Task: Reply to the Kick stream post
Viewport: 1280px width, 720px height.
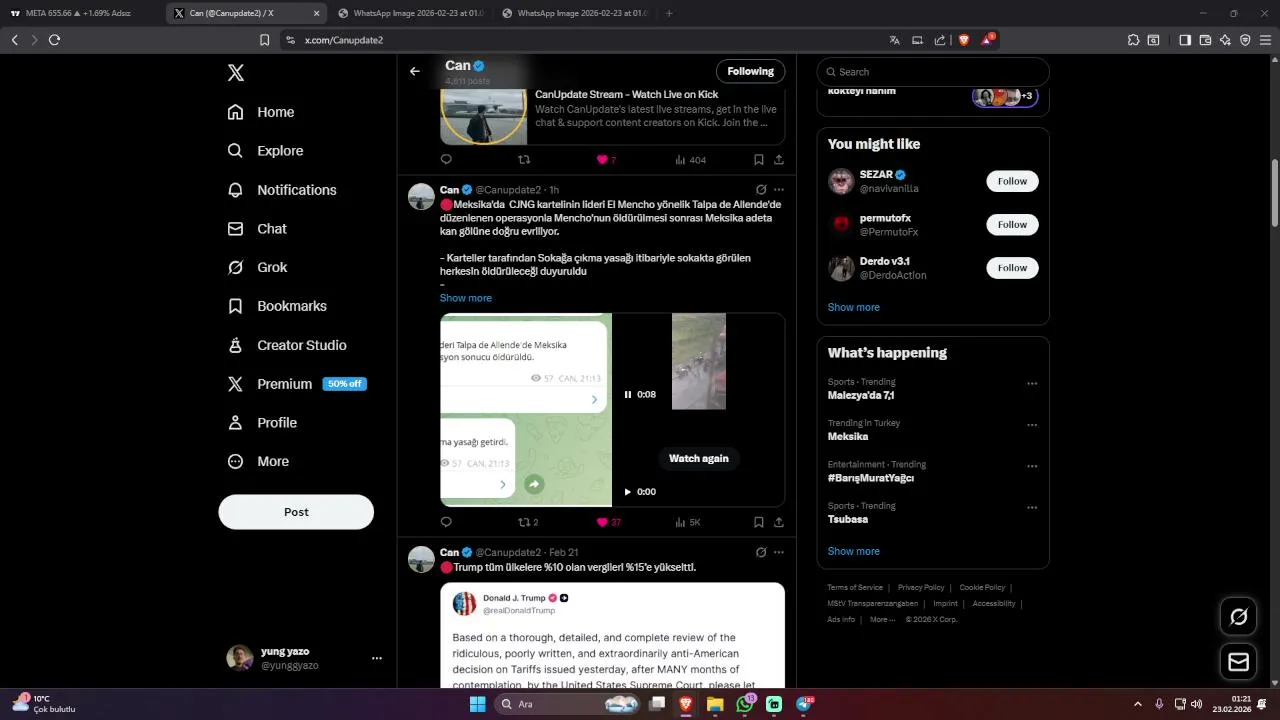Action: (x=446, y=159)
